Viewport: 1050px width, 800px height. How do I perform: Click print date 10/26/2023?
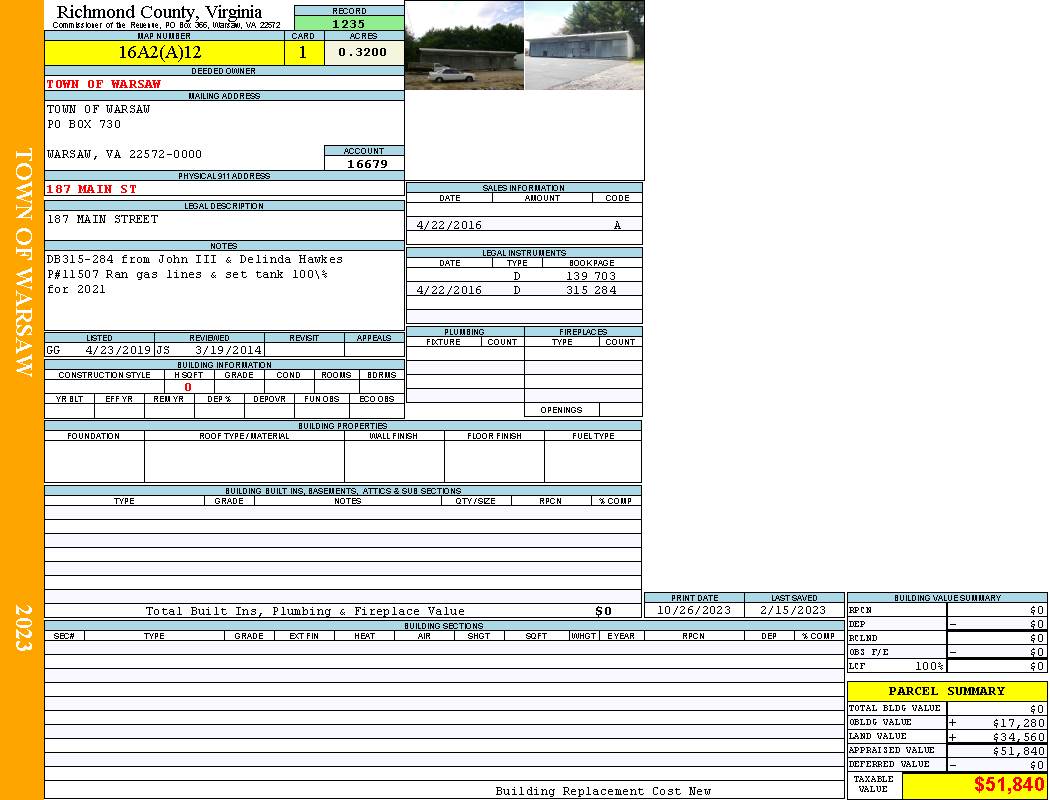tap(694, 611)
